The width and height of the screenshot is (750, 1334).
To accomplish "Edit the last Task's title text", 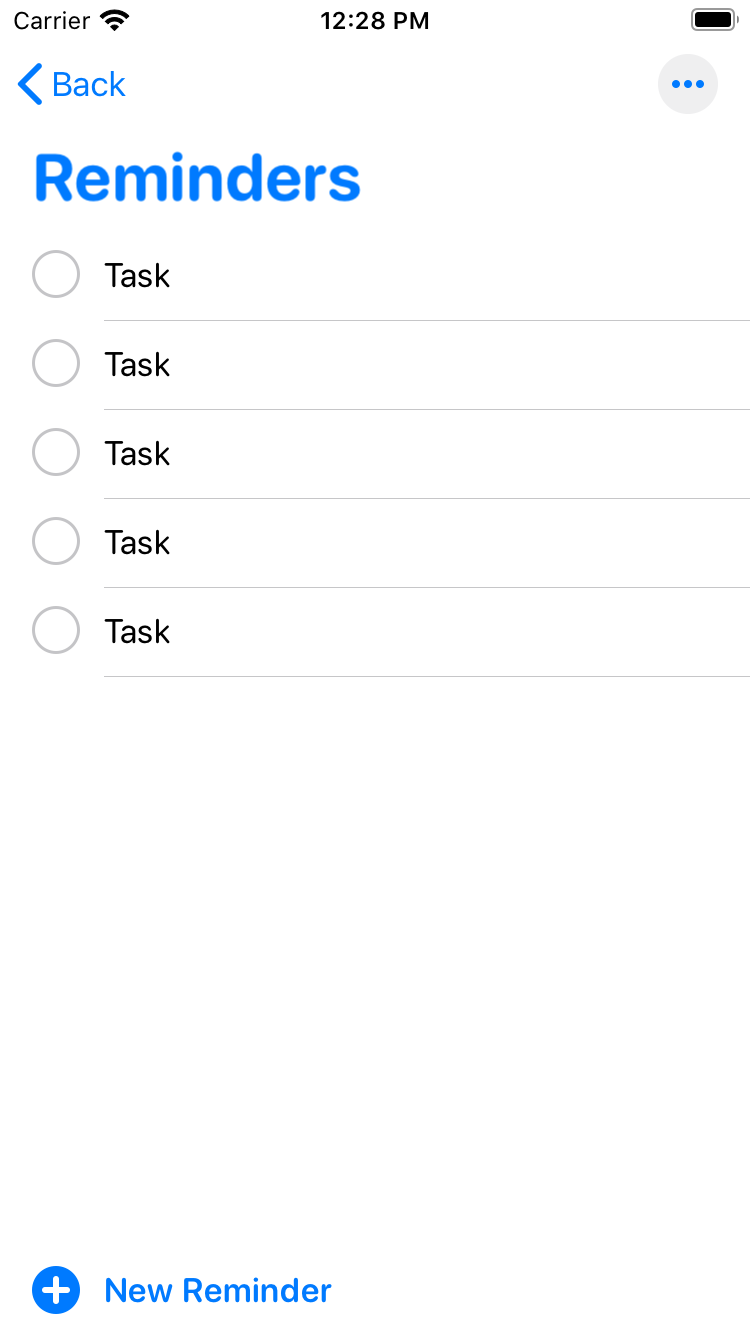I will click(x=137, y=631).
